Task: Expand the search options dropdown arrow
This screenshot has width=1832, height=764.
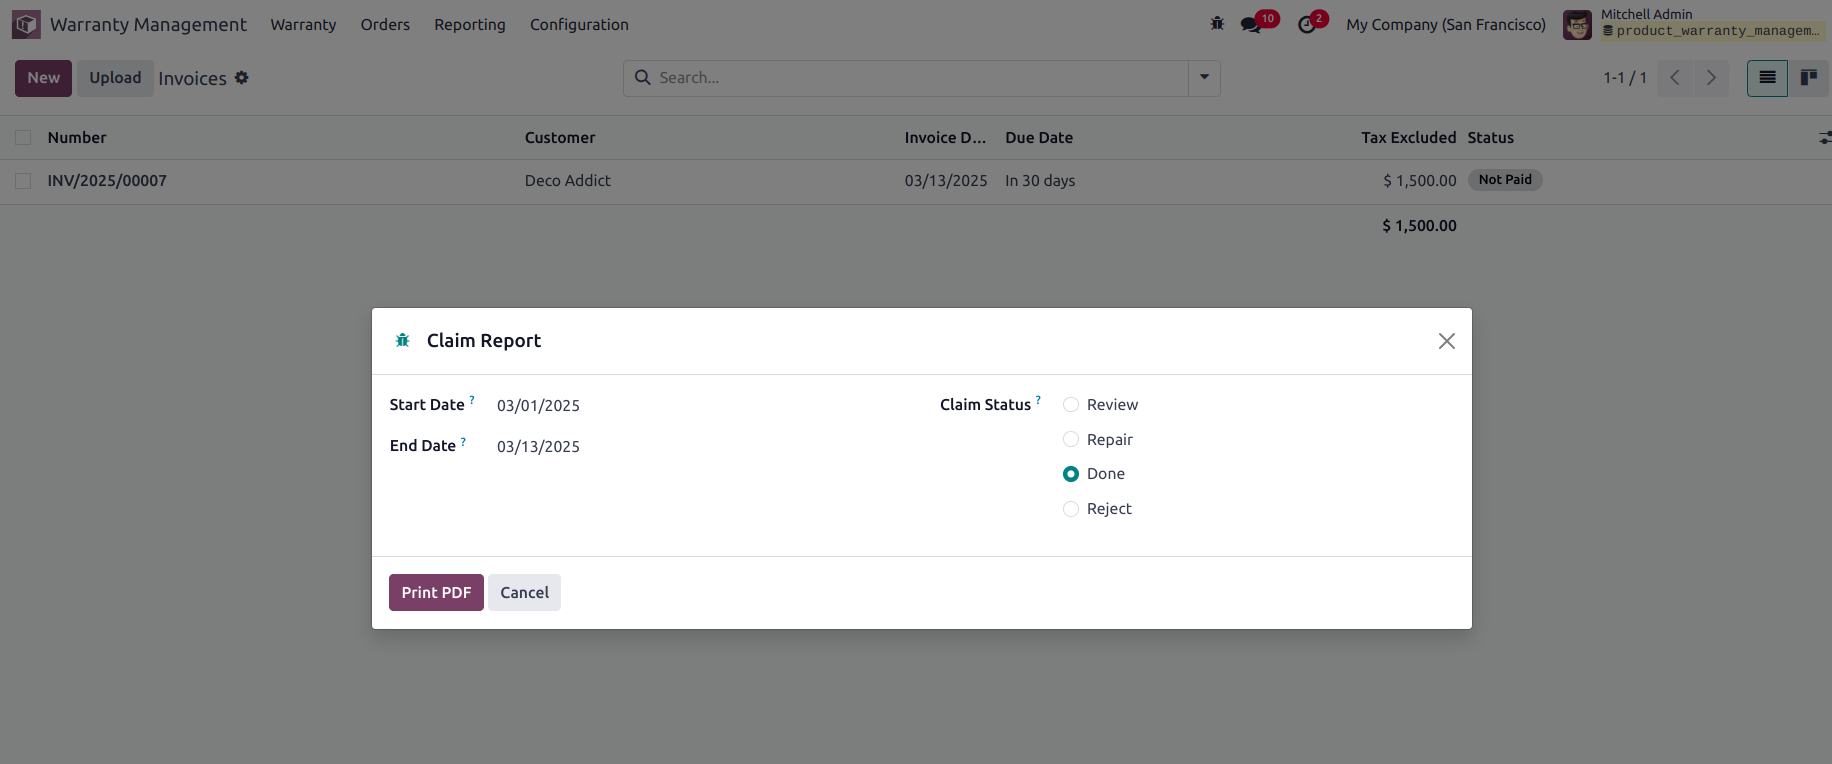Action: [1204, 78]
